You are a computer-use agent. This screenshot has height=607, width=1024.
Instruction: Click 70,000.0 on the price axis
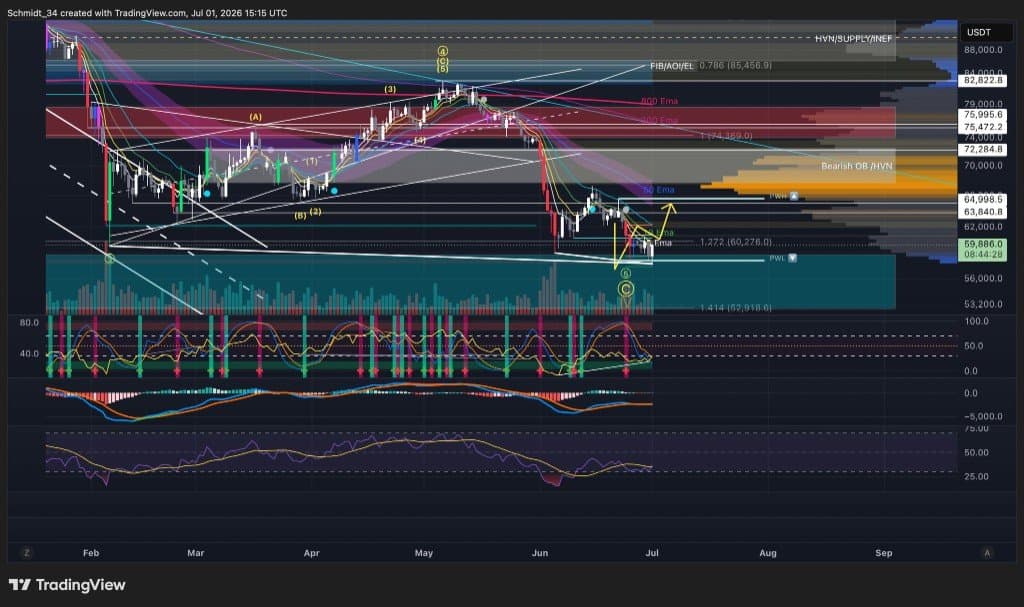tap(983, 165)
